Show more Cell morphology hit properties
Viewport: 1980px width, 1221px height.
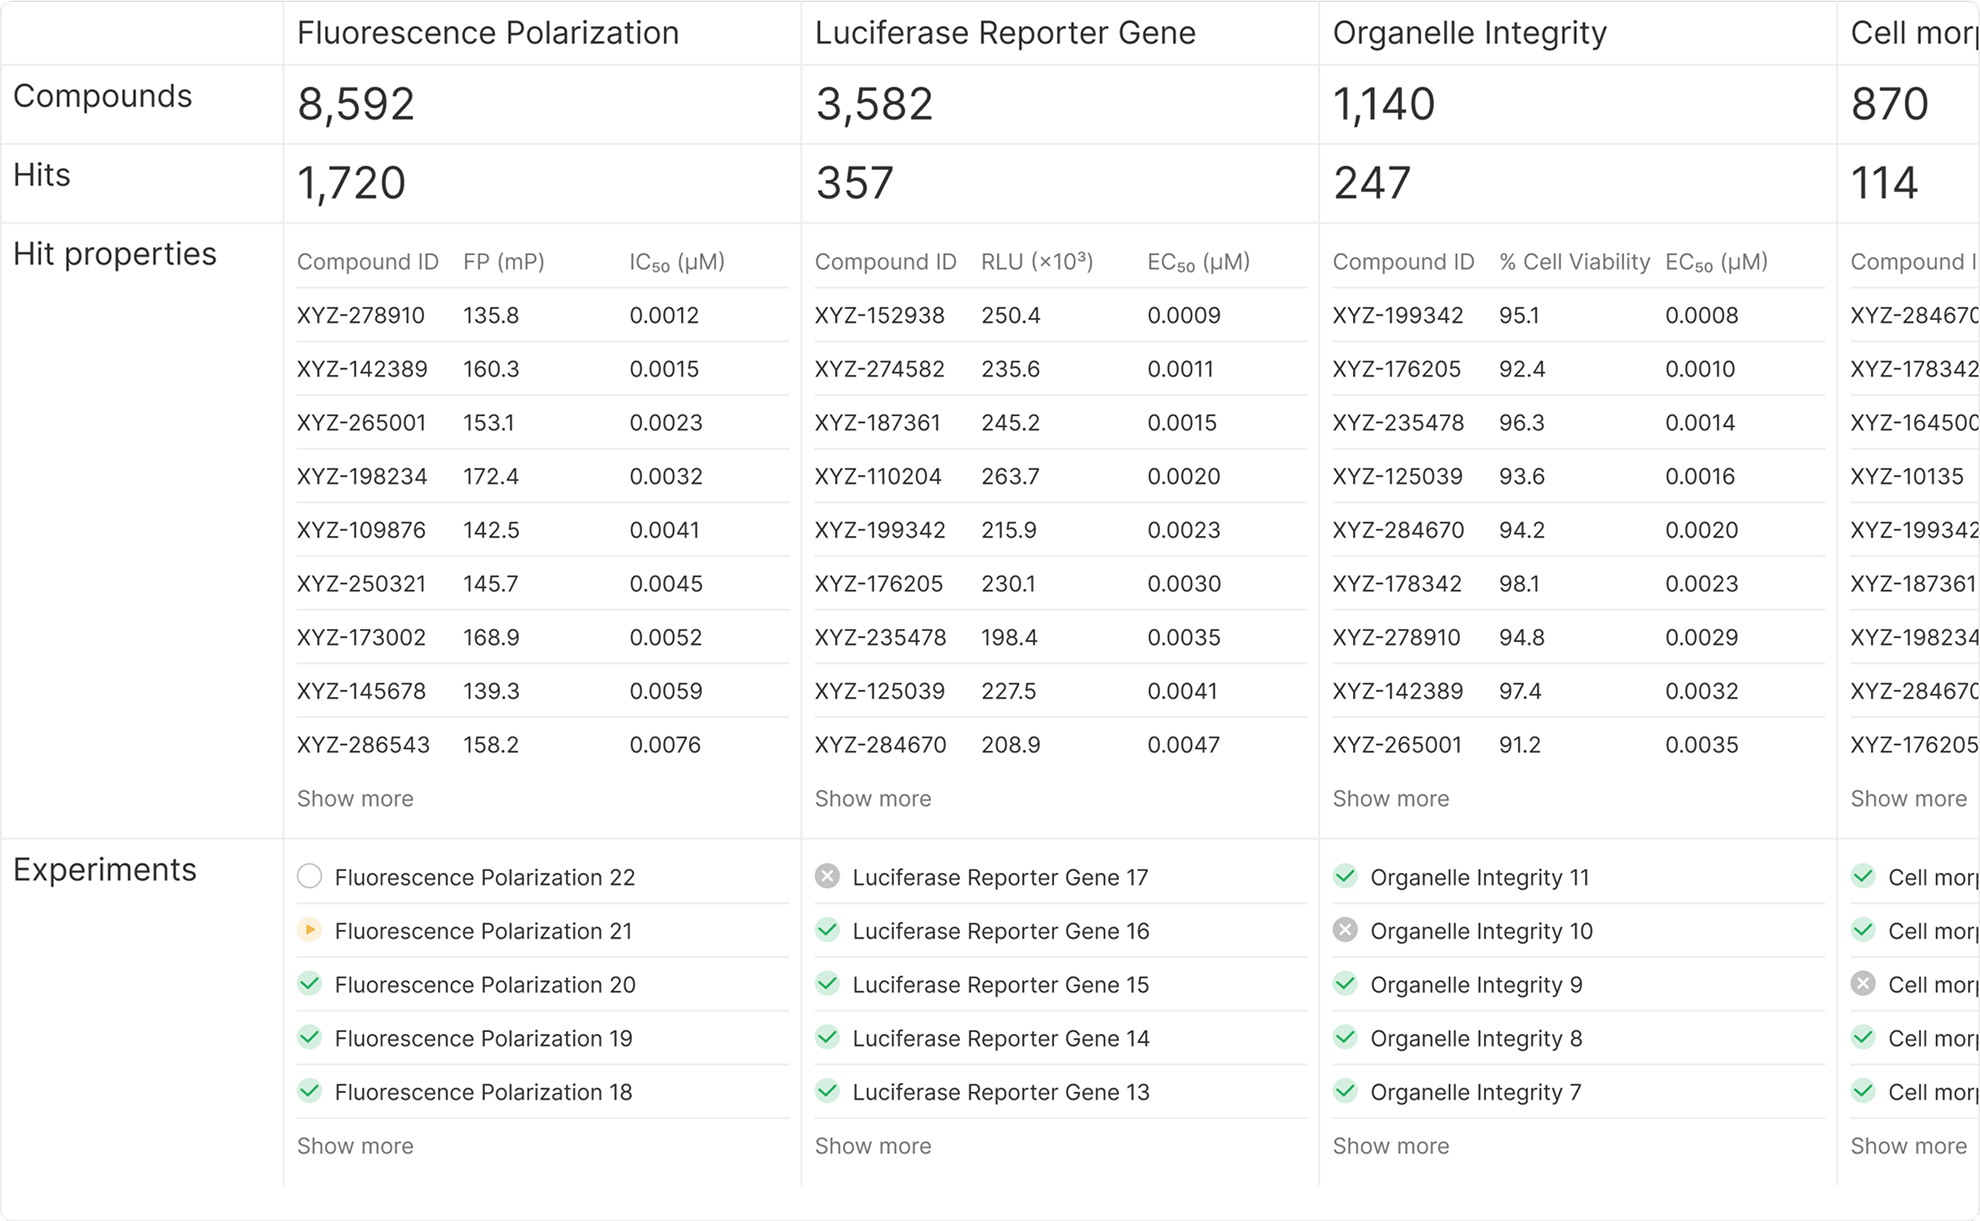(1909, 798)
